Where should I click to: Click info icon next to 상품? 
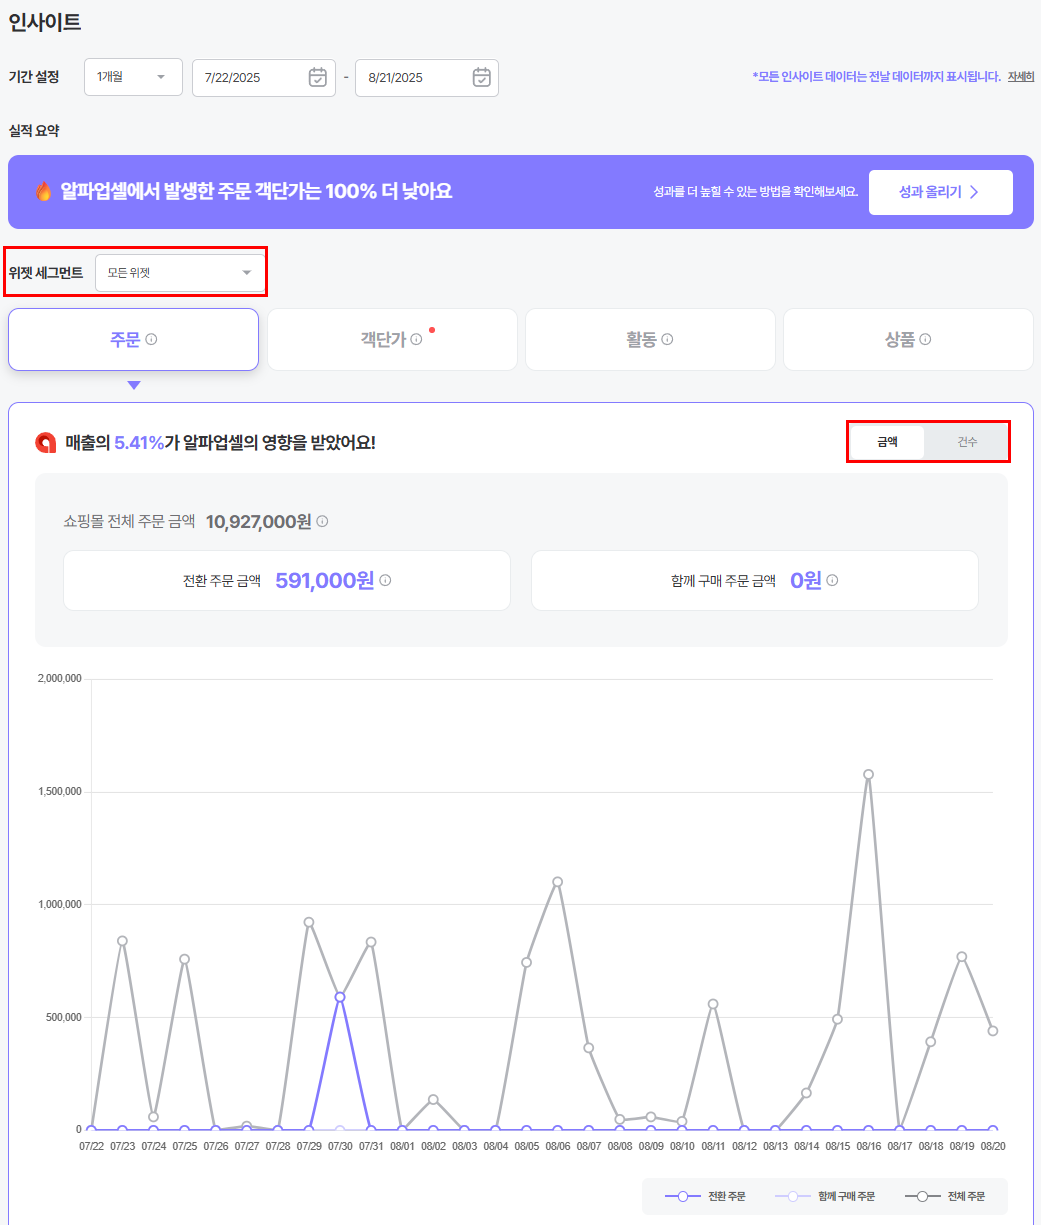click(x=925, y=339)
